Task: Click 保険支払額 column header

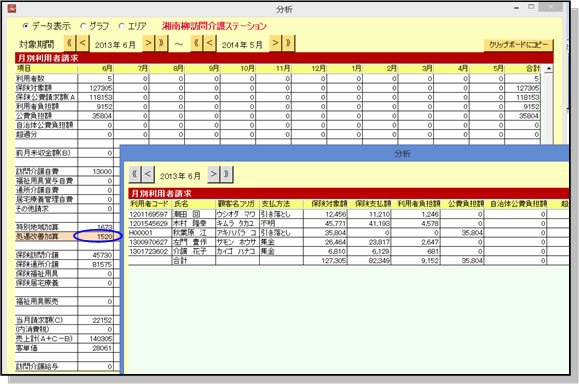Action: (369, 204)
